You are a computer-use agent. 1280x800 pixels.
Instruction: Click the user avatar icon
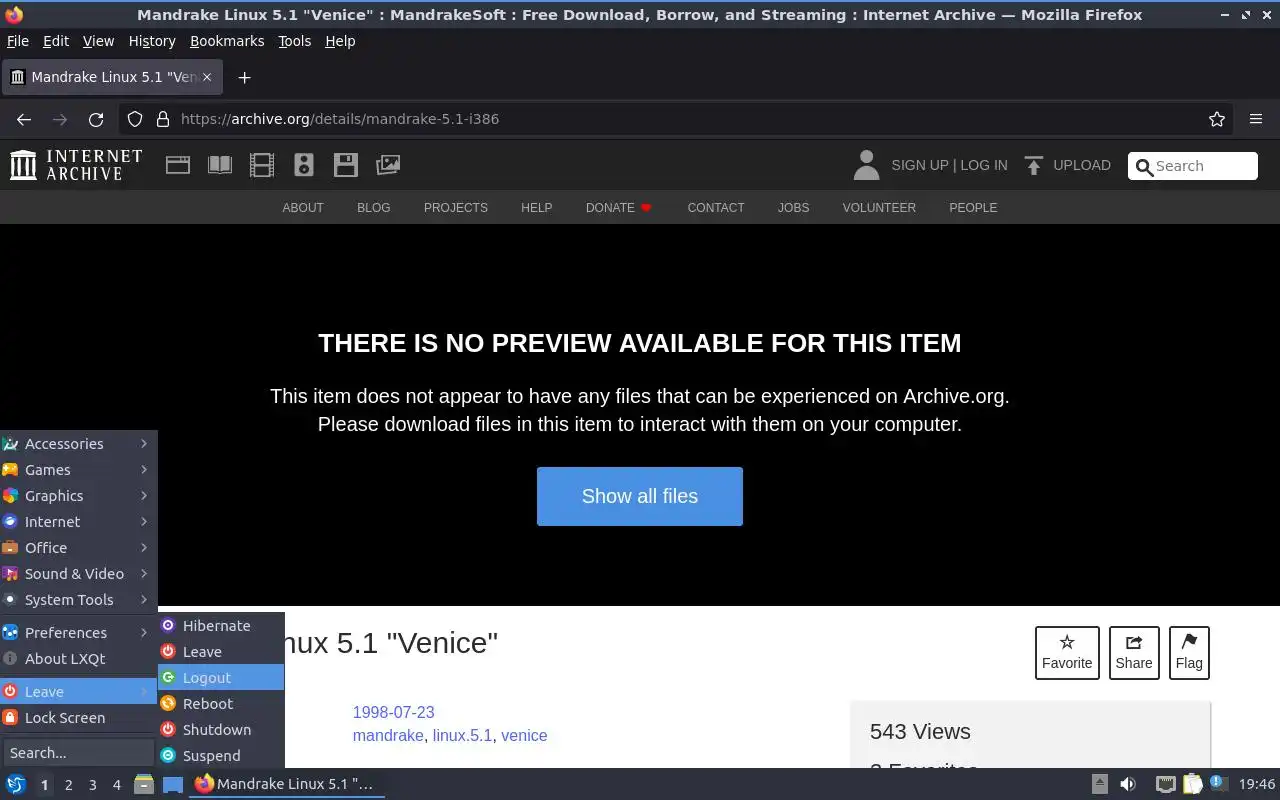click(866, 165)
